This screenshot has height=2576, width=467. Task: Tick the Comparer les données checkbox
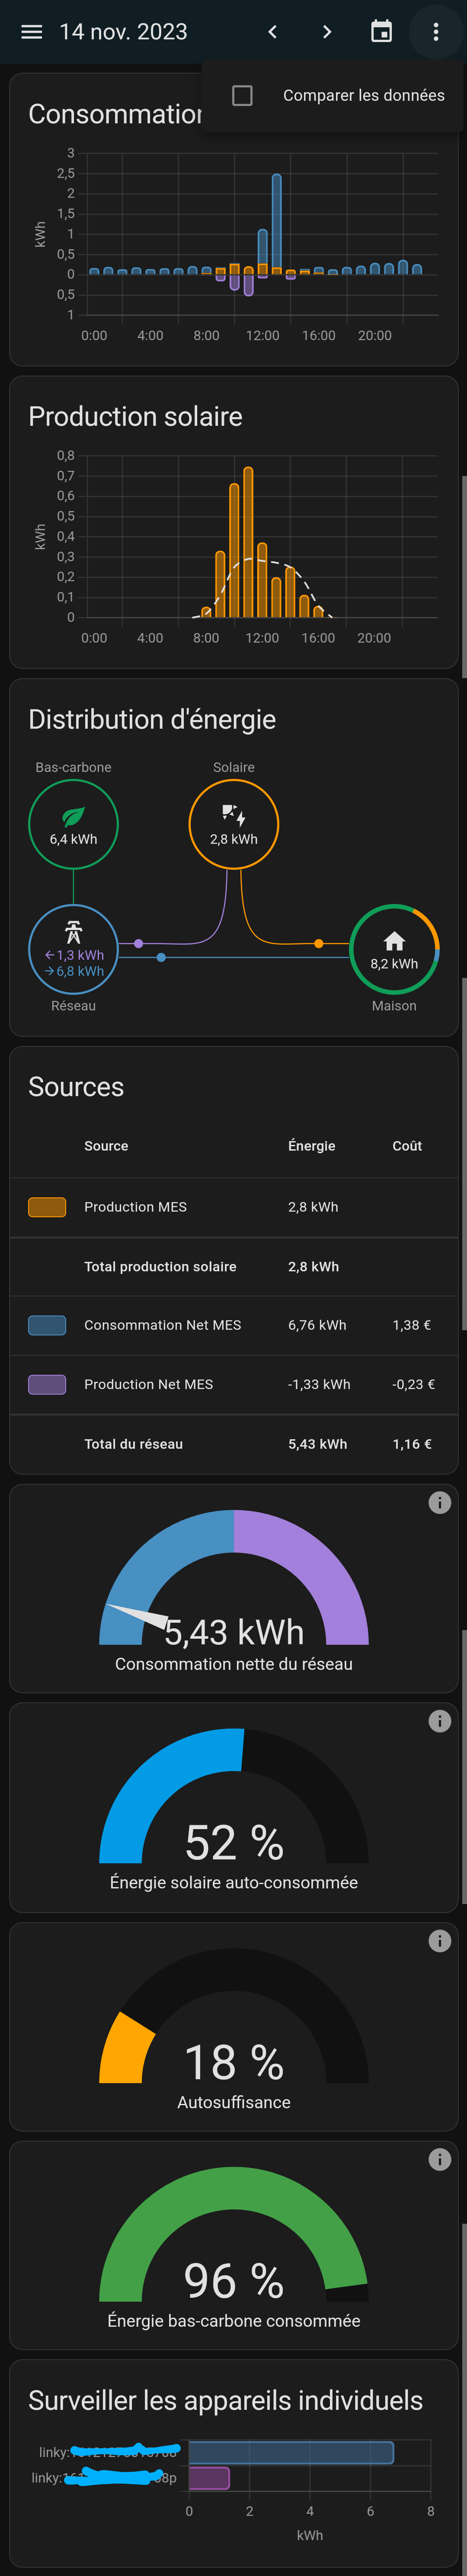point(242,95)
